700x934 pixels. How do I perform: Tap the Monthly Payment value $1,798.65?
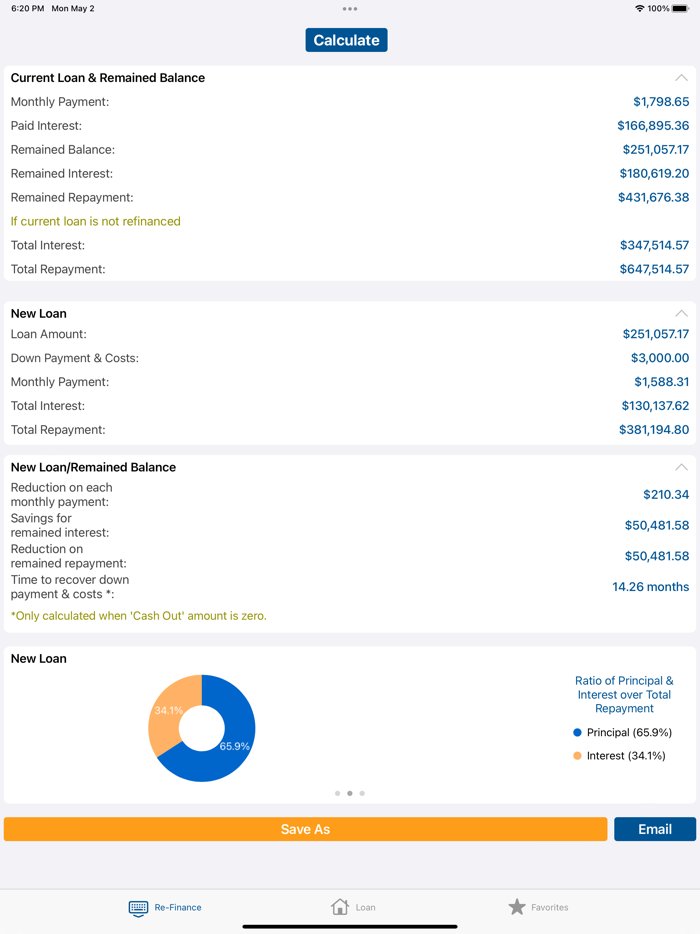[660, 101]
